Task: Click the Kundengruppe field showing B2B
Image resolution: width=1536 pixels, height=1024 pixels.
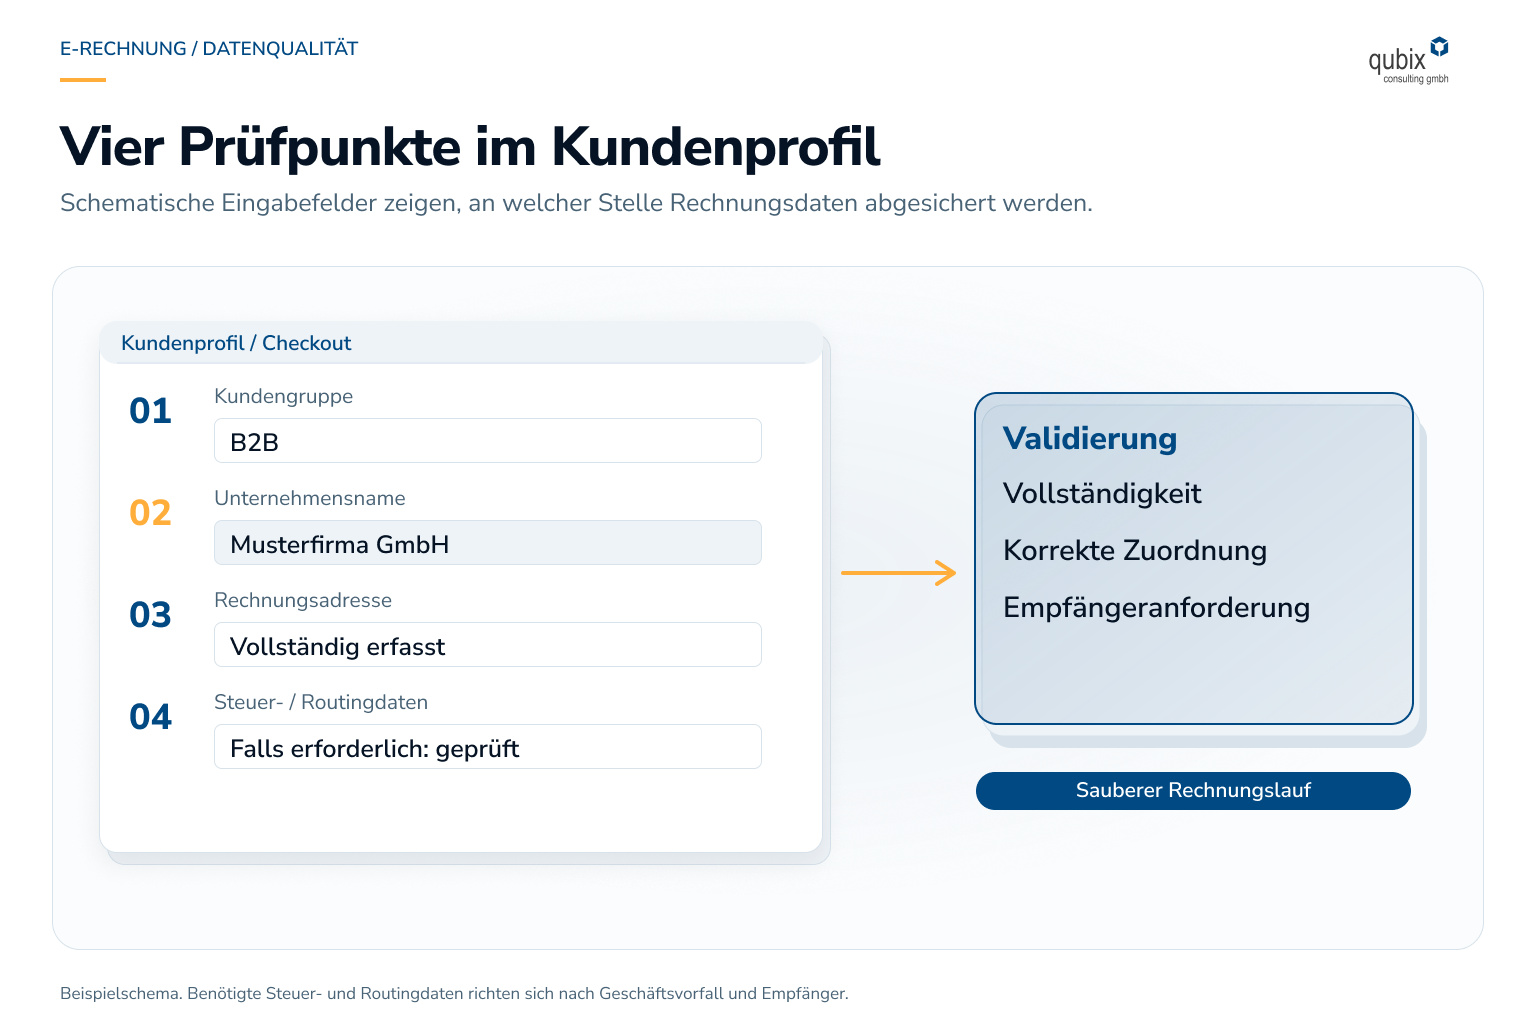Action: (488, 441)
